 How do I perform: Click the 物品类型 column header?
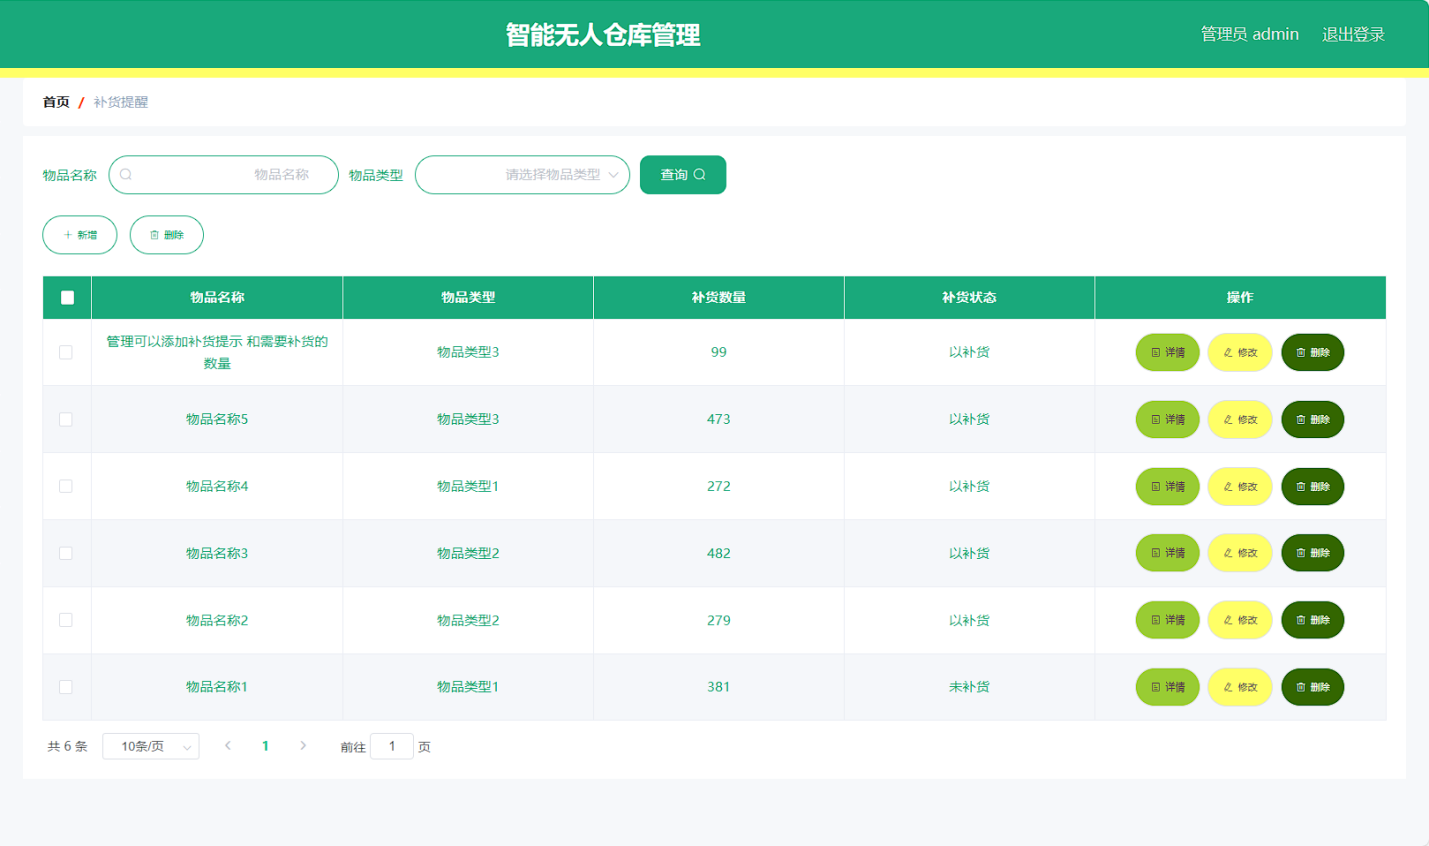tap(468, 297)
